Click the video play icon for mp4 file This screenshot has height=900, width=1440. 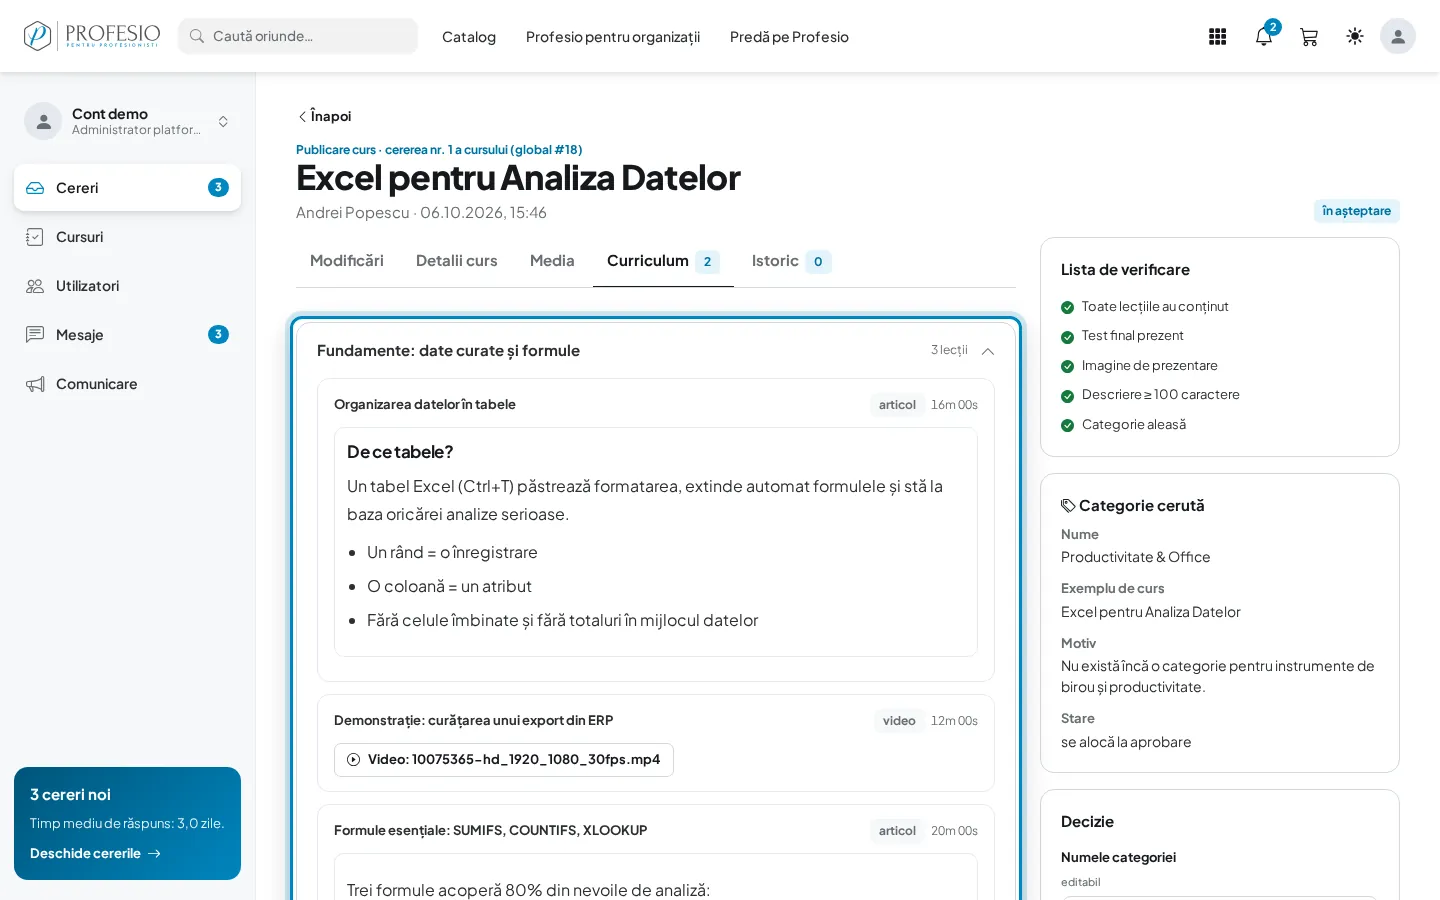pos(353,760)
